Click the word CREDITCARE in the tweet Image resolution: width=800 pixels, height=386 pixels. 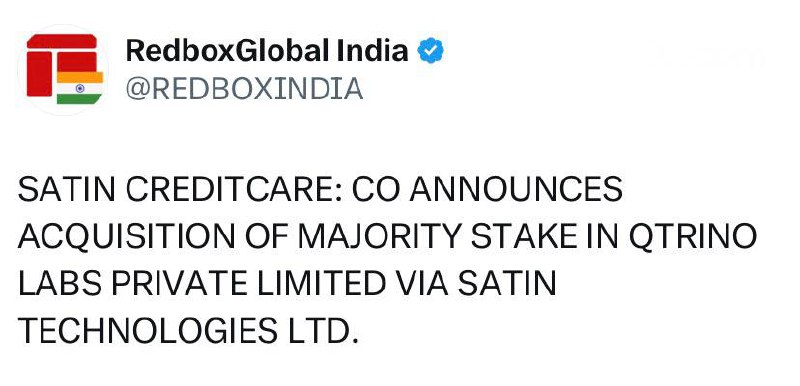click(233, 189)
